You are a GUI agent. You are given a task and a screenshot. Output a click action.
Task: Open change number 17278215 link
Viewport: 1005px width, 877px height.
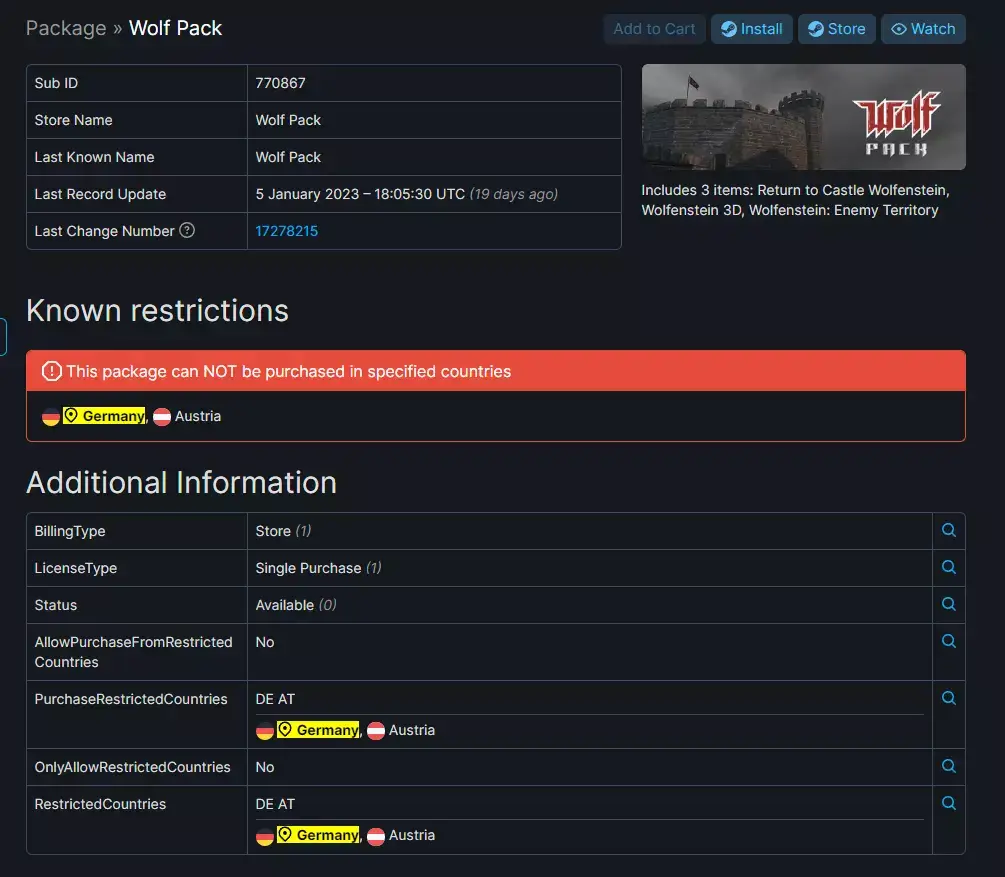[x=287, y=231]
